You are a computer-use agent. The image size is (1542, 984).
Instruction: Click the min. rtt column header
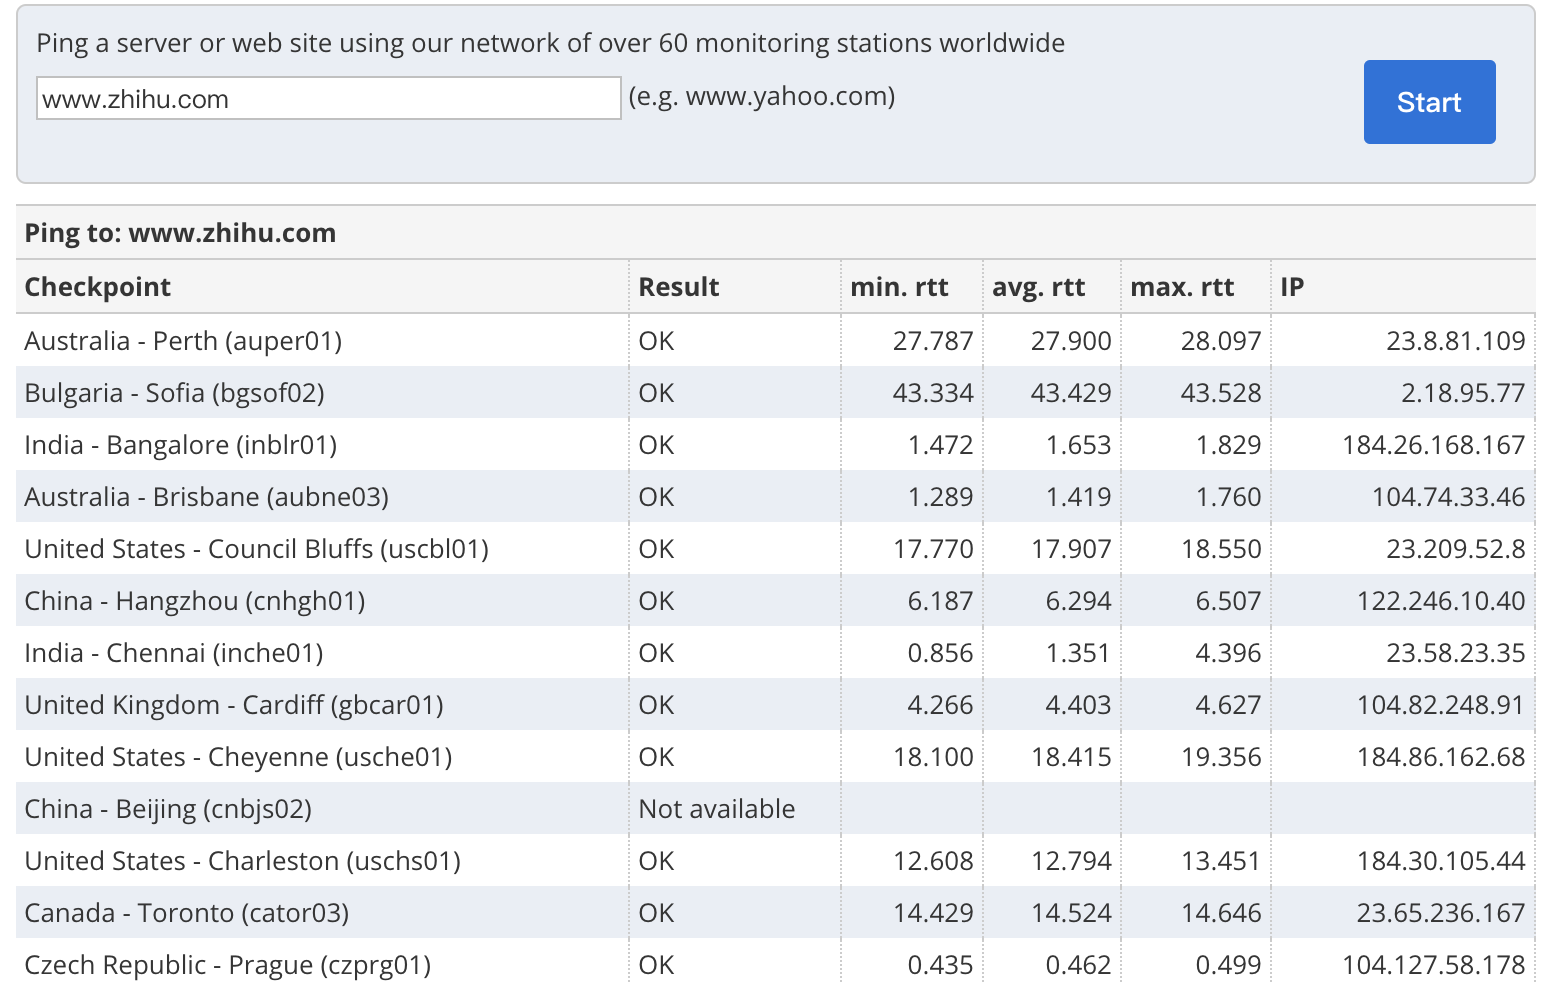(x=899, y=287)
